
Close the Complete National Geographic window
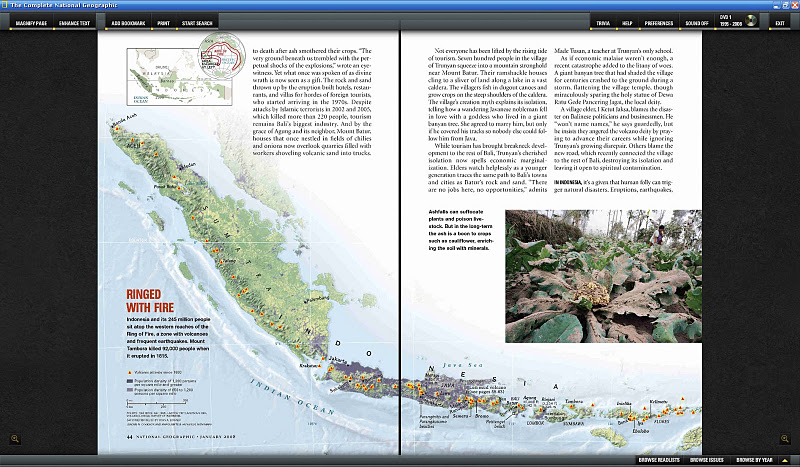click(790, 5)
